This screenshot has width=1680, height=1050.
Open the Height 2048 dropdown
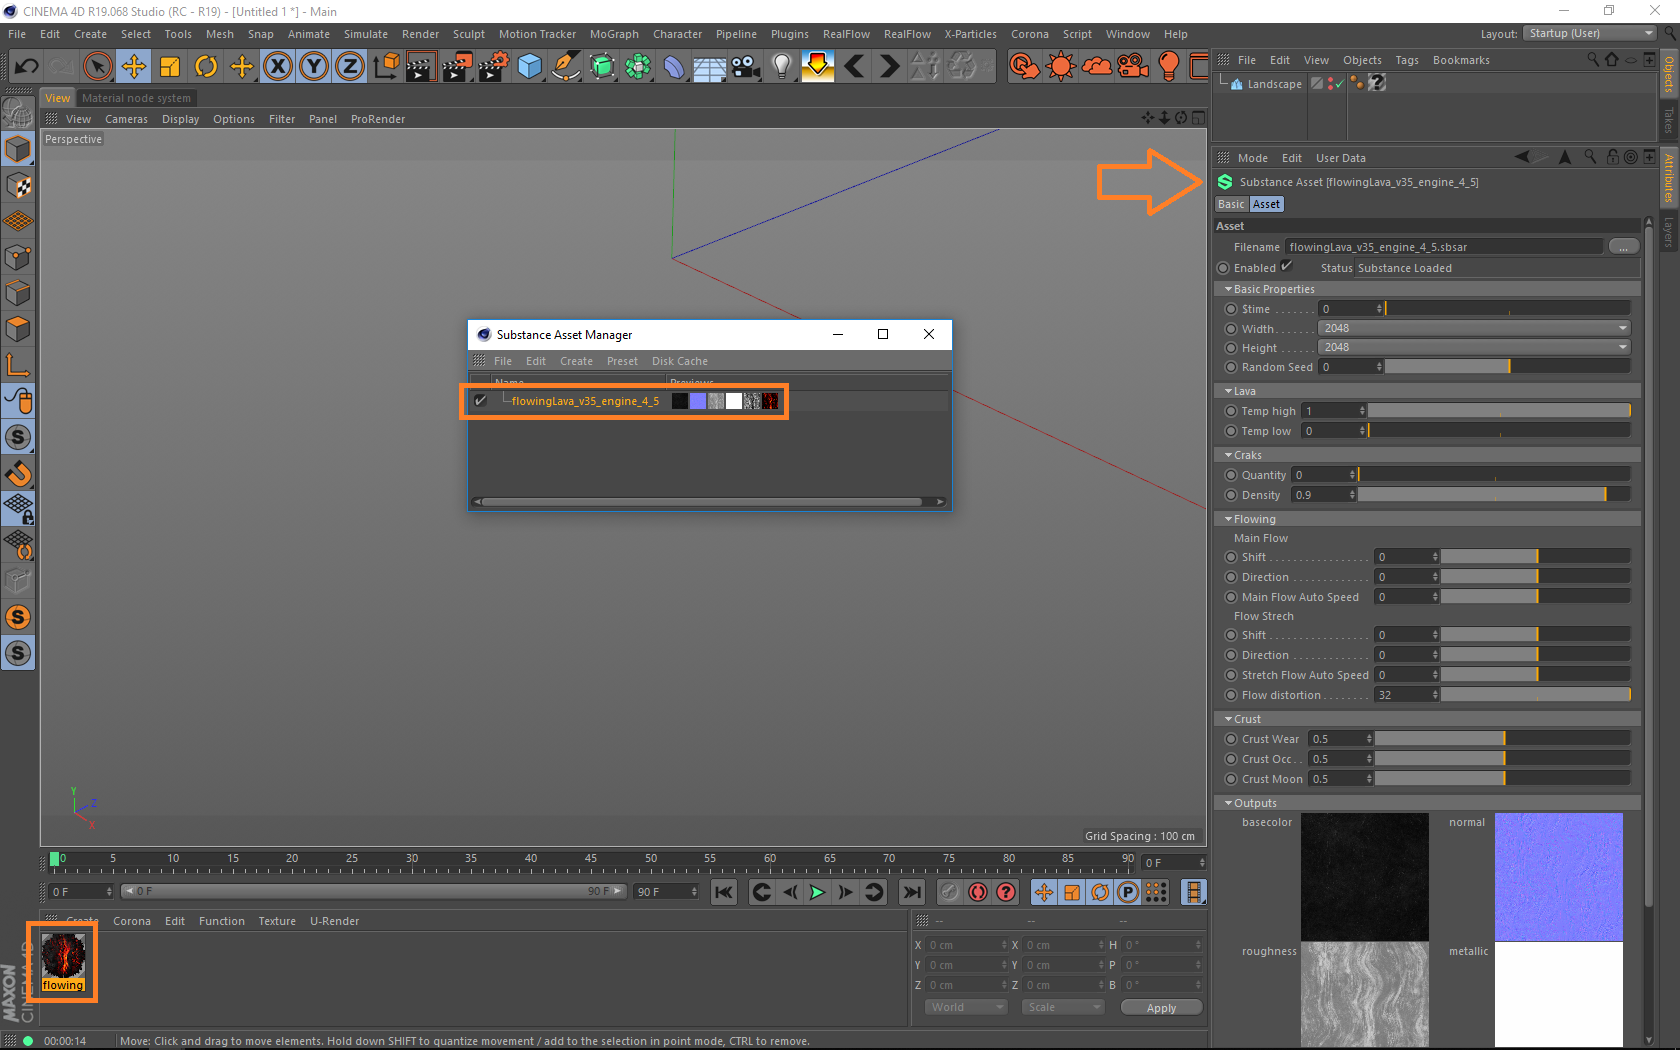click(x=1475, y=347)
